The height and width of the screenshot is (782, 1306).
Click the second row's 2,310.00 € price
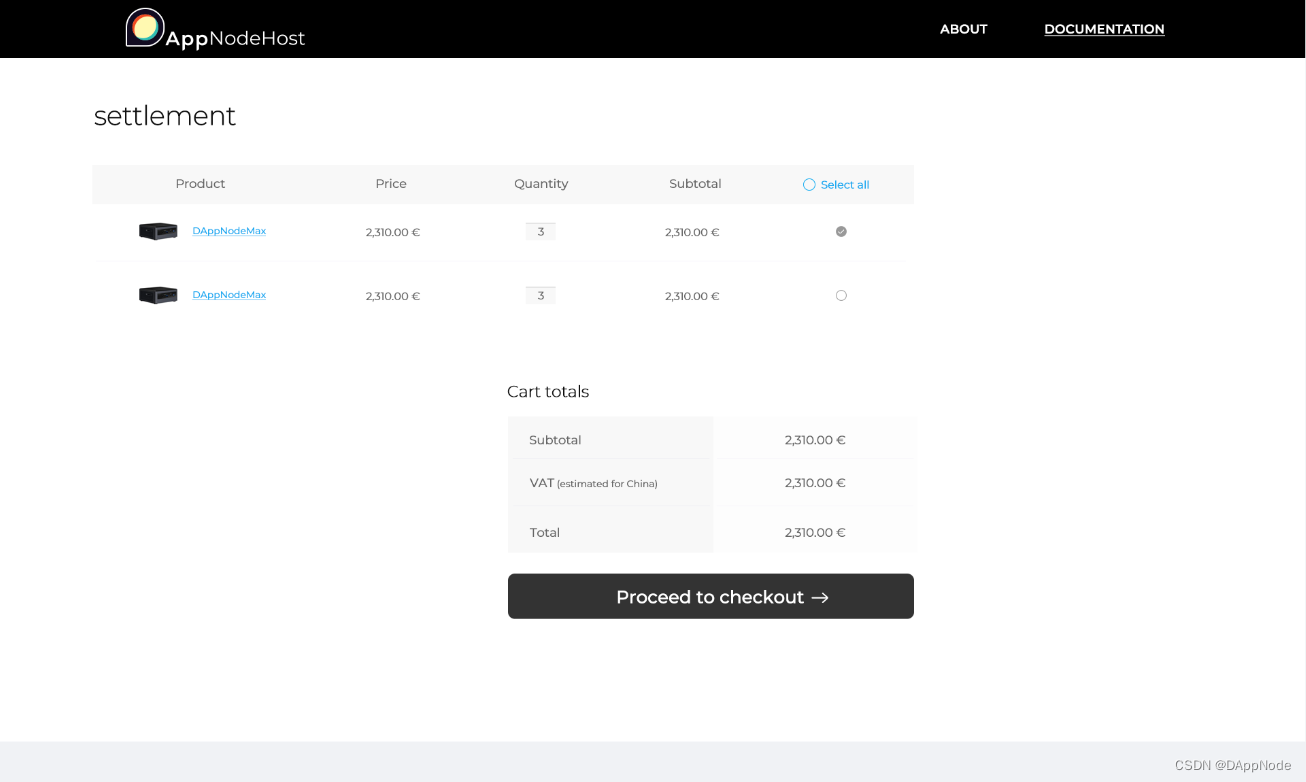pyautogui.click(x=393, y=296)
